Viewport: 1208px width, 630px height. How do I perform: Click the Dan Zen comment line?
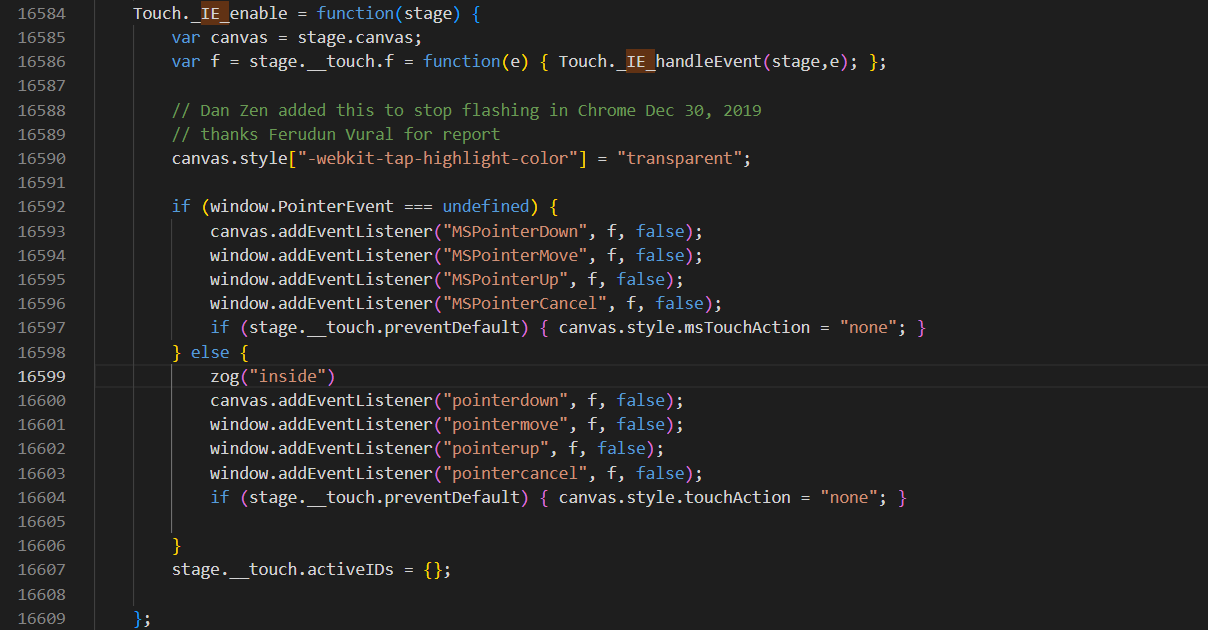[x=466, y=110]
